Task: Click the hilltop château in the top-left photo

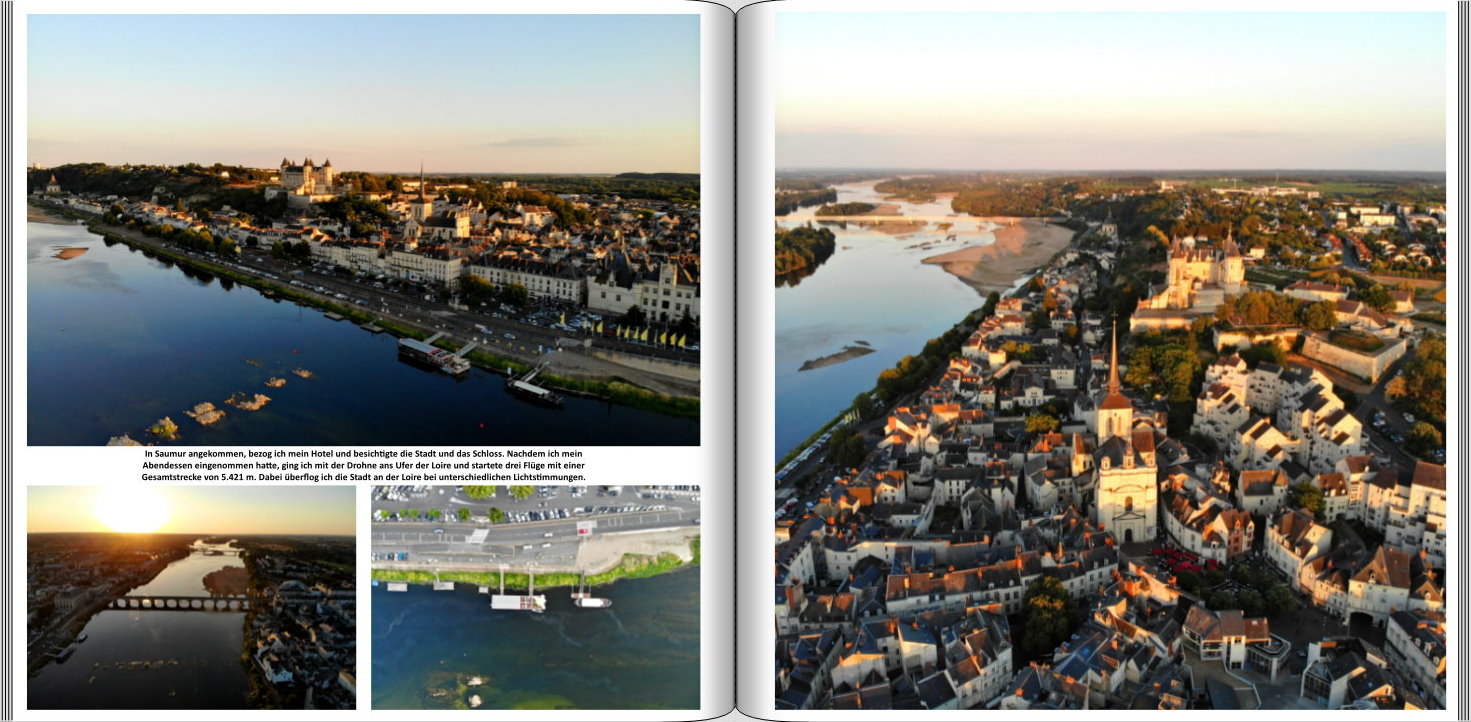Action: 306,177
